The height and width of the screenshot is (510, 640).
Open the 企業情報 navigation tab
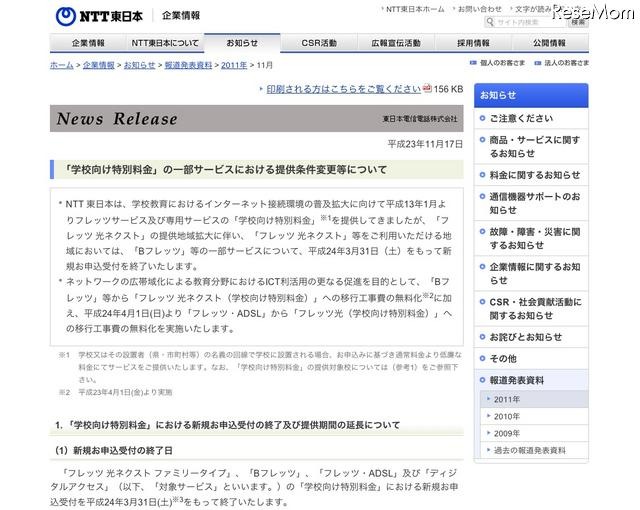pos(88,43)
